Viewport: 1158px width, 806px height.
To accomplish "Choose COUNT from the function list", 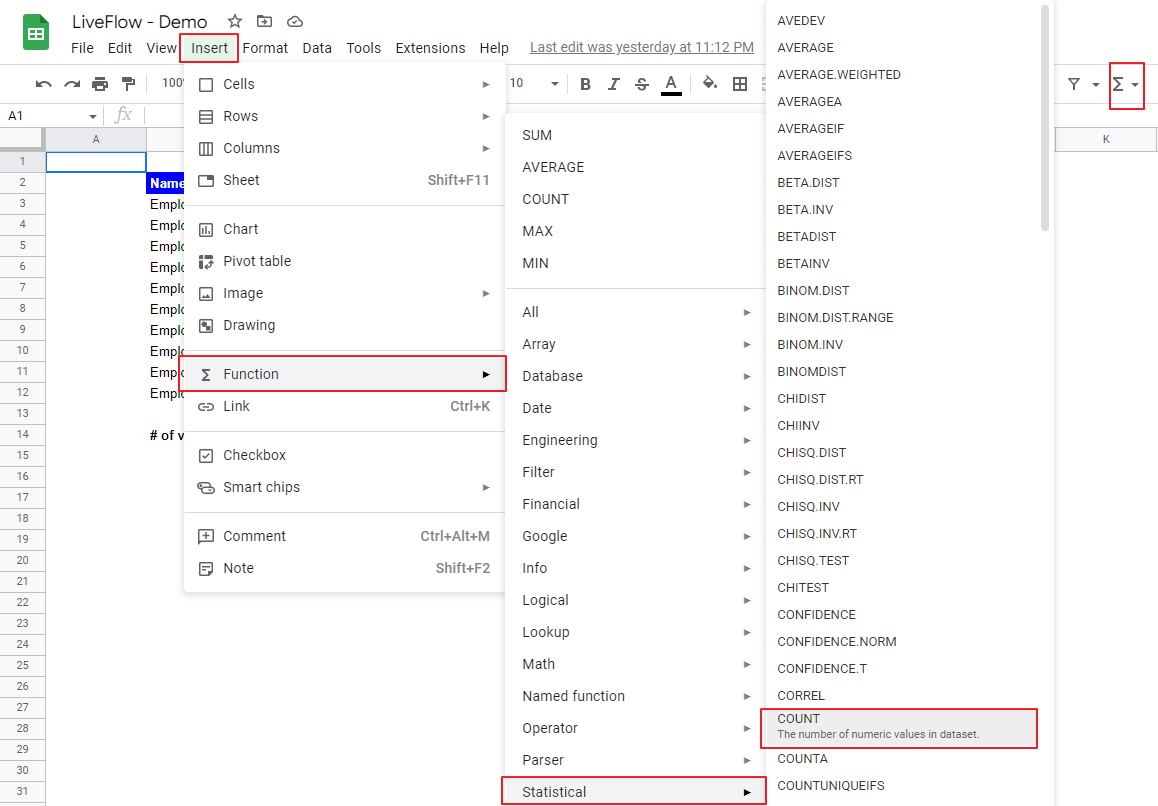I will 898,728.
